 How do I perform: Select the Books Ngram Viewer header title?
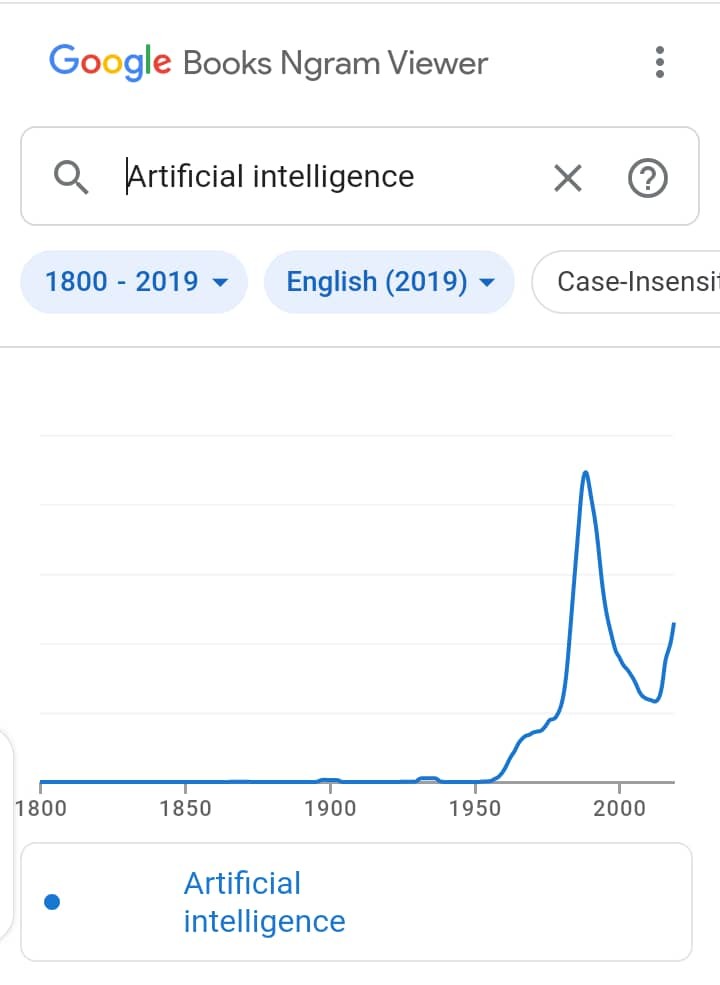[335, 62]
